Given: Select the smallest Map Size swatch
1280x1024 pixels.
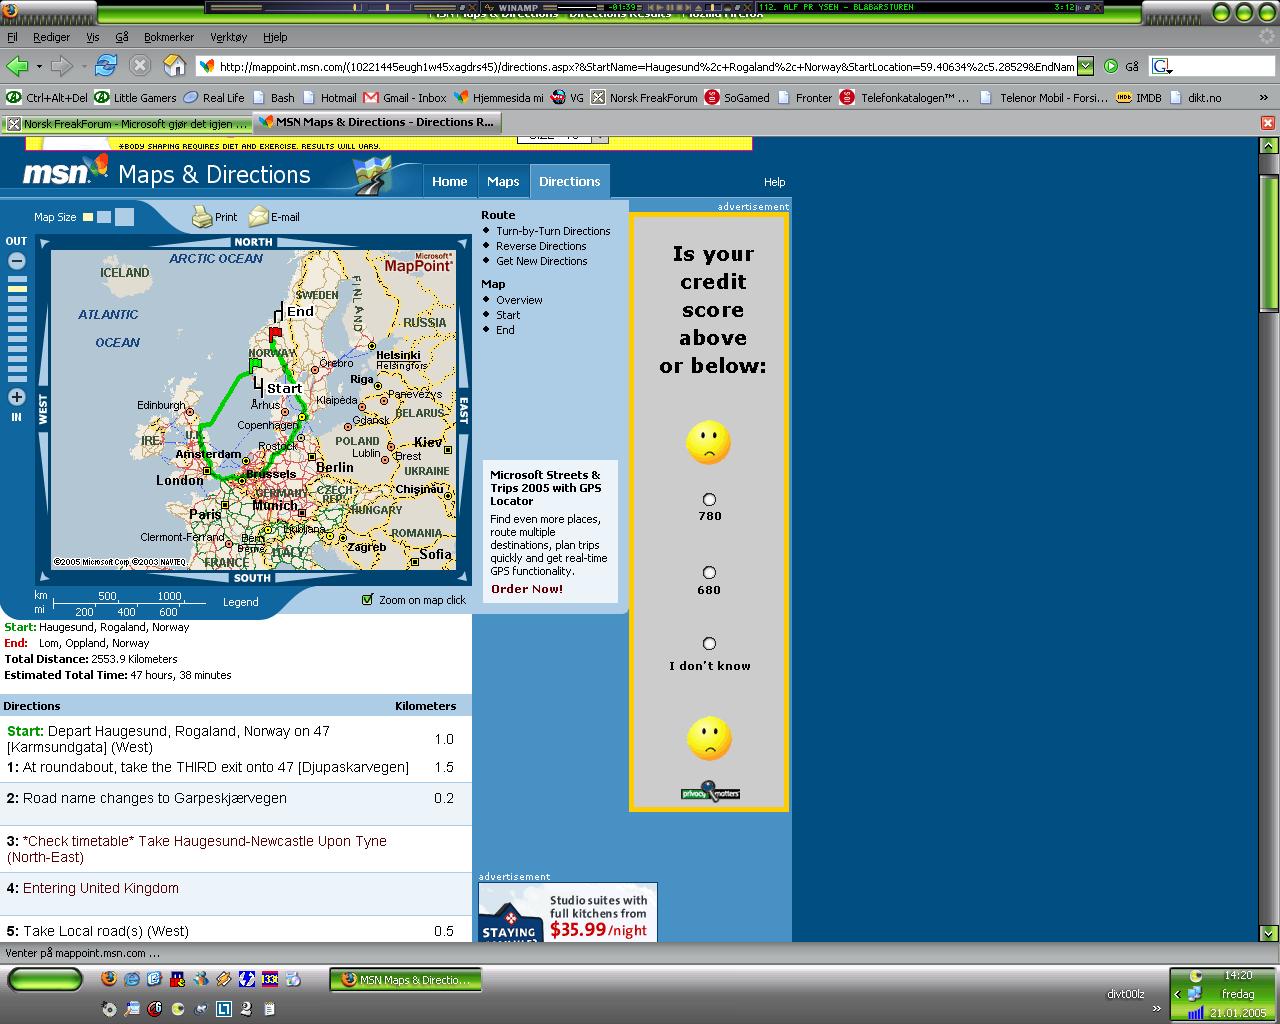Looking at the screenshot, I should tap(88, 217).
